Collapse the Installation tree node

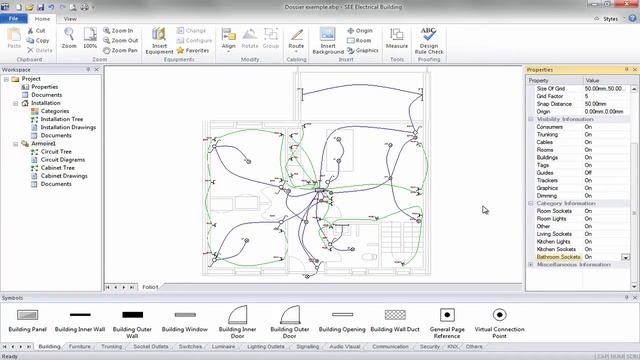[x=16, y=103]
